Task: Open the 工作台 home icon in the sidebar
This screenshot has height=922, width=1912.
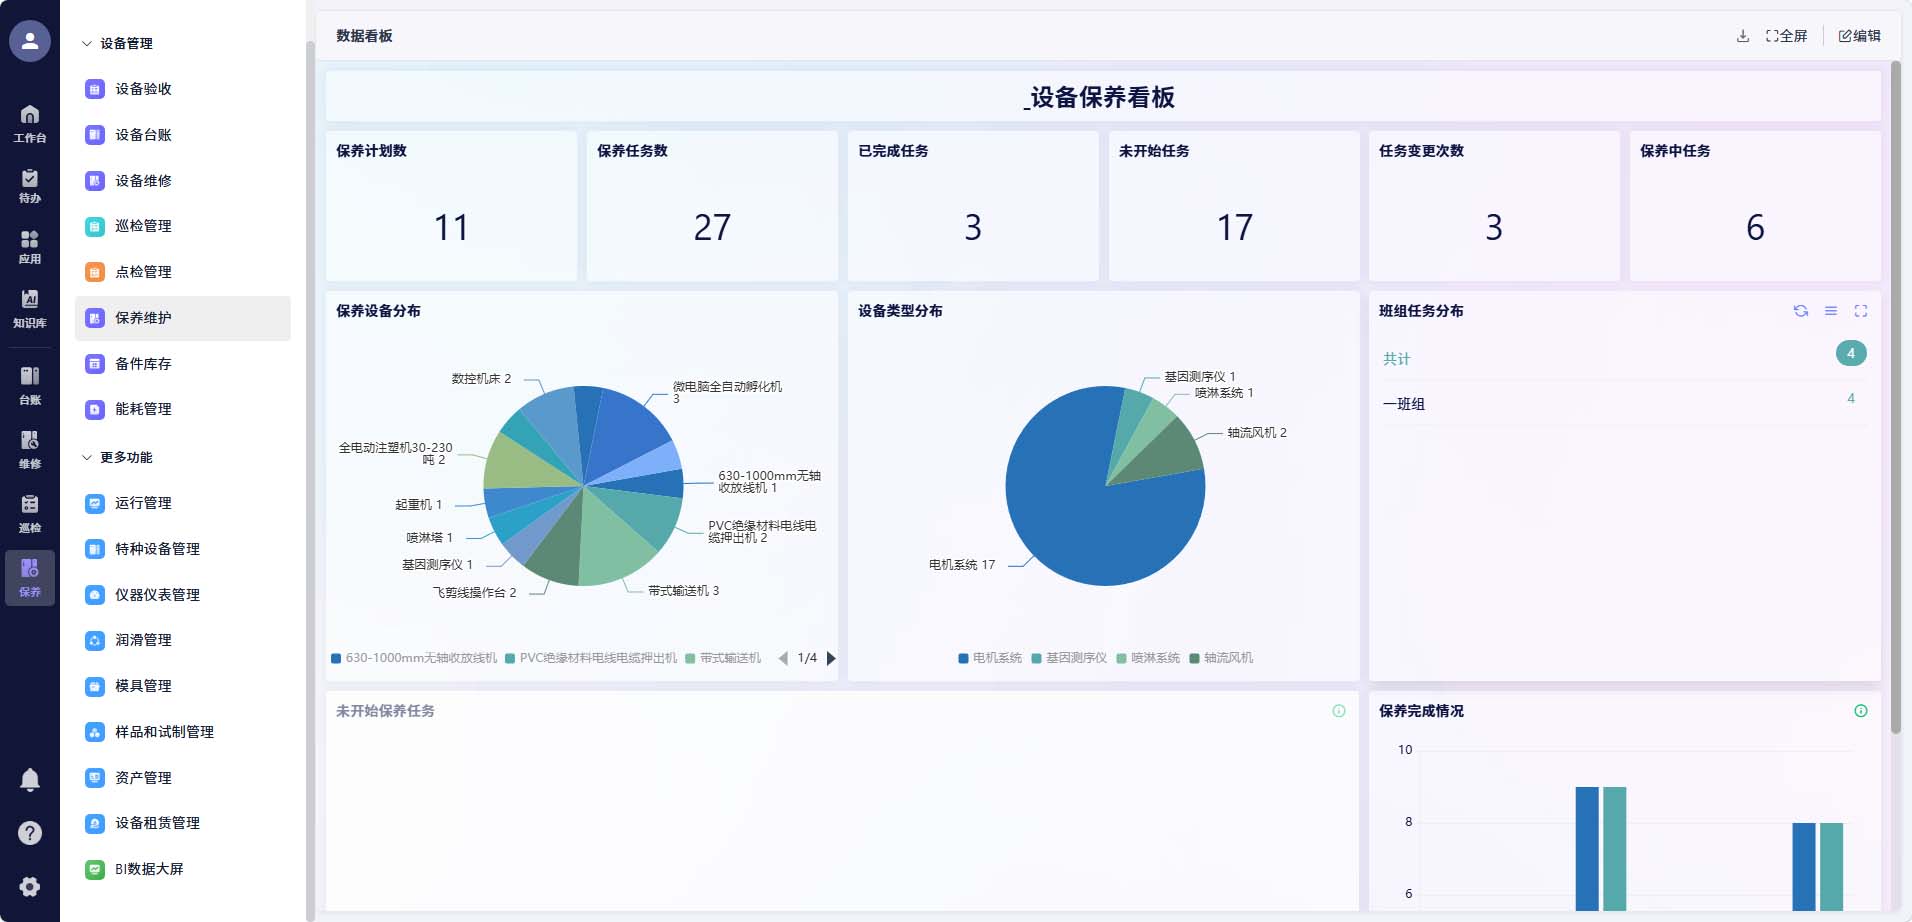Action: [x=30, y=123]
